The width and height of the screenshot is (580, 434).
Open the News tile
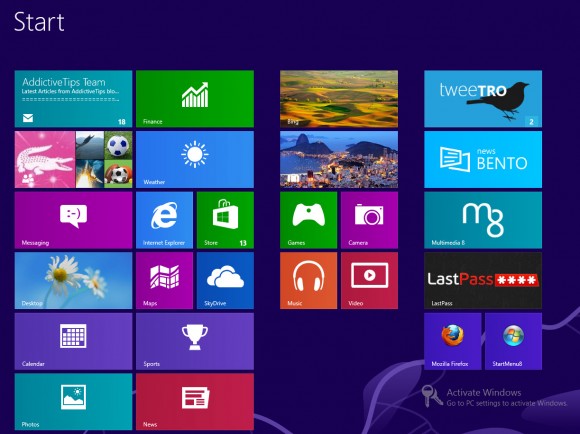pyautogui.click(x=195, y=402)
